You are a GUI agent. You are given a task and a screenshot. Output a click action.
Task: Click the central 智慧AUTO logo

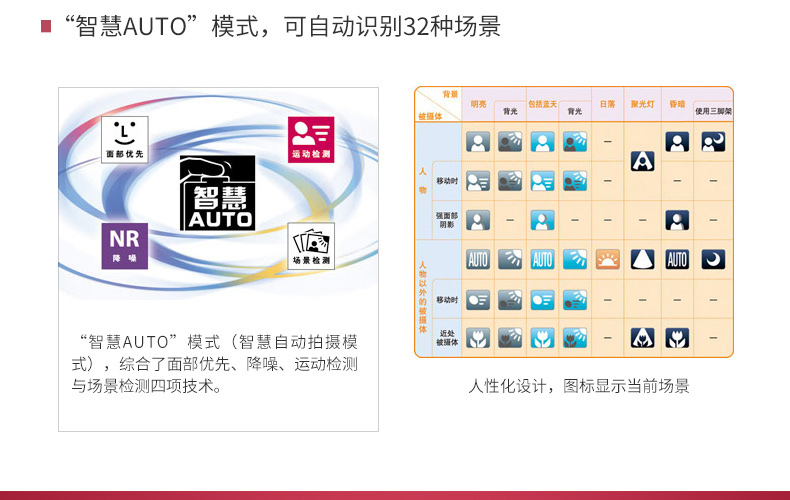pos(217,193)
